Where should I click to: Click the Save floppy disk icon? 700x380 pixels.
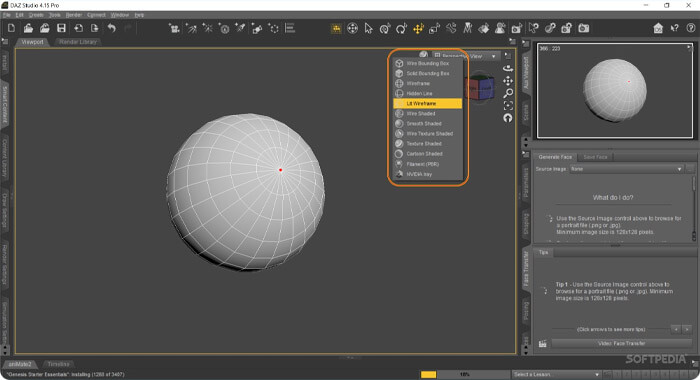tap(61, 28)
